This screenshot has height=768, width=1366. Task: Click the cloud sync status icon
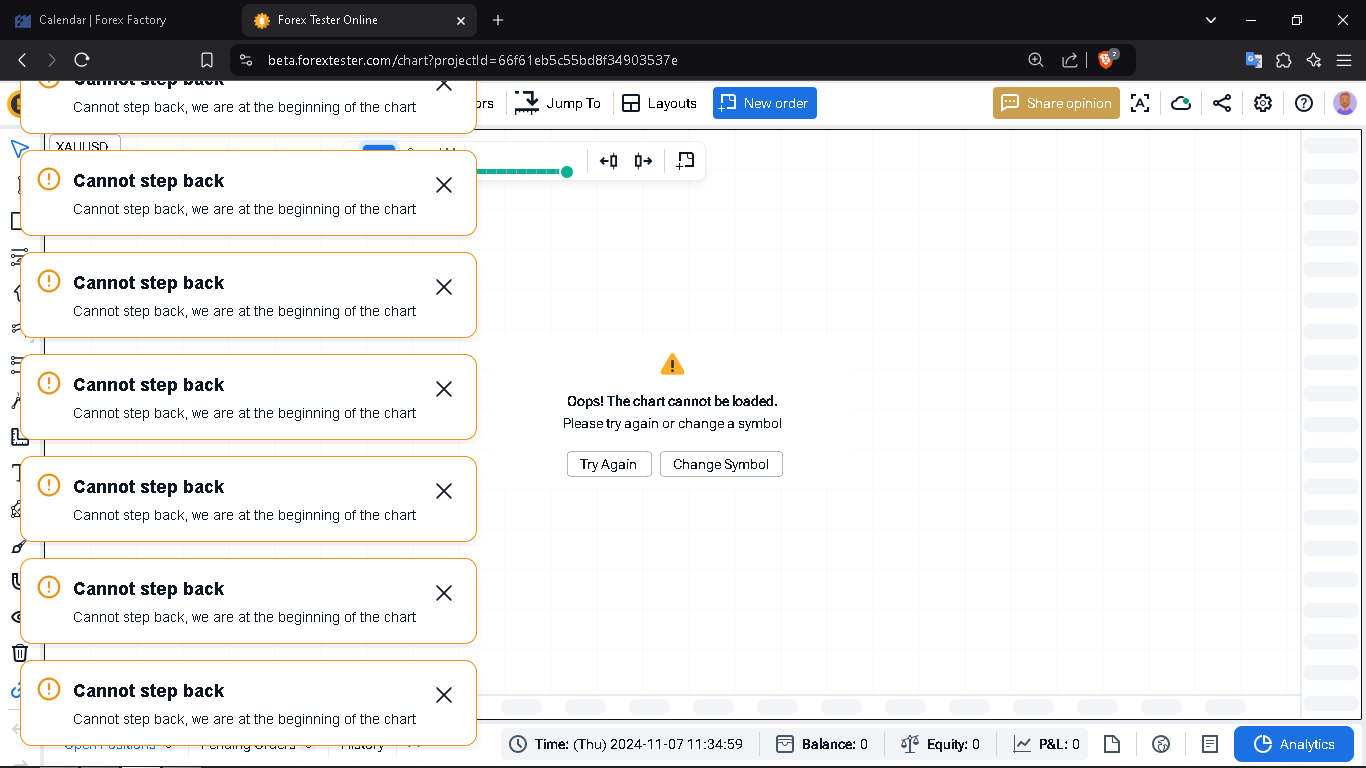click(1181, 103)
